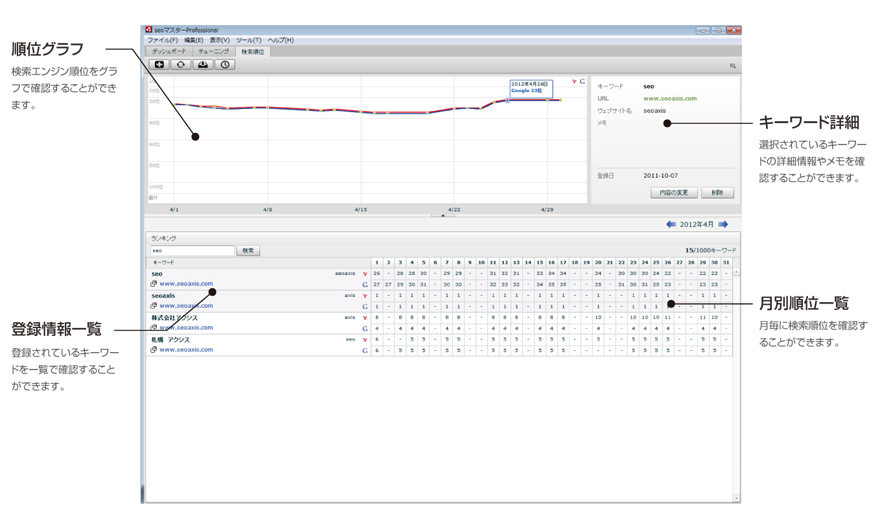Switch to the ダッシュボード tab
This screenshot has height=522, width=880.
click(x=169, y=51)
